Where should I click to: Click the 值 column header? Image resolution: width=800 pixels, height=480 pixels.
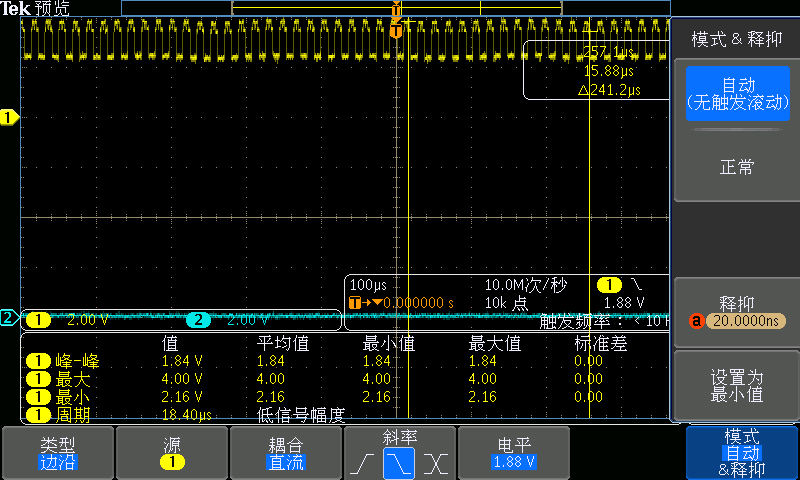click(x=170, y=343)
